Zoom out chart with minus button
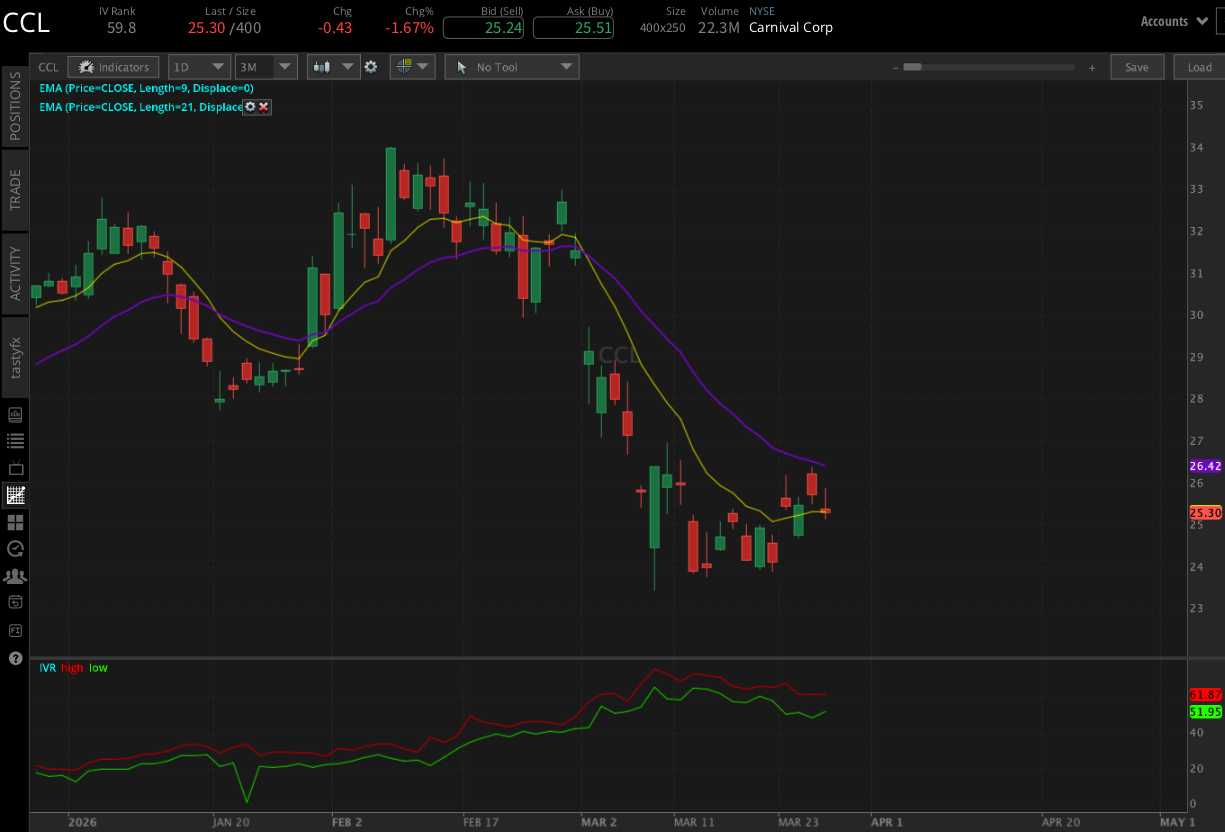The height and width of the screenshot is (832, 1225). 895,67
